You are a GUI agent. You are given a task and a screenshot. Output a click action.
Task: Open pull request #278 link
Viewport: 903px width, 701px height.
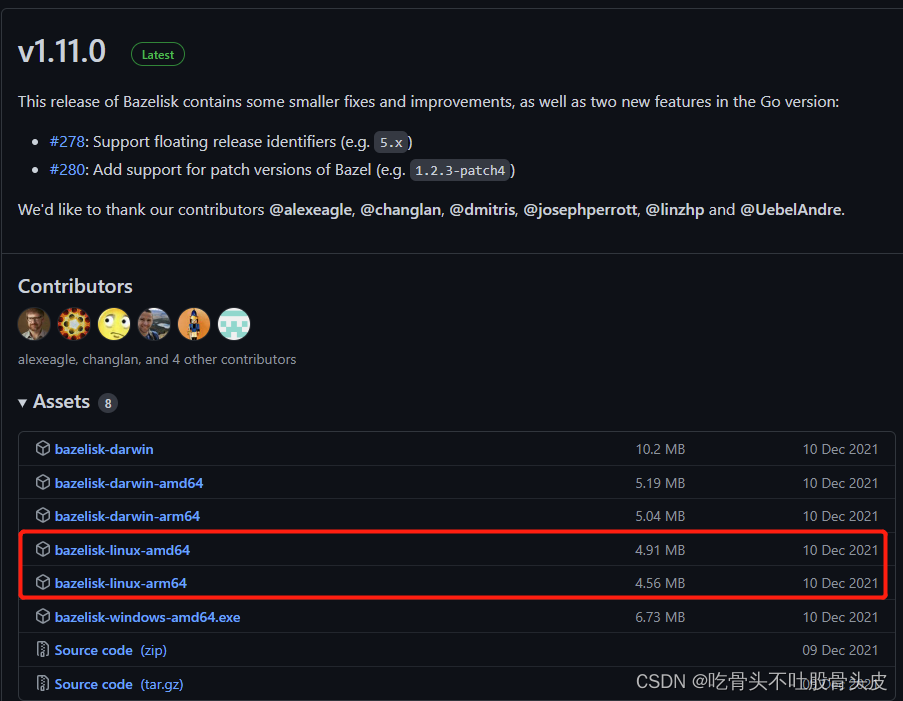67,142
